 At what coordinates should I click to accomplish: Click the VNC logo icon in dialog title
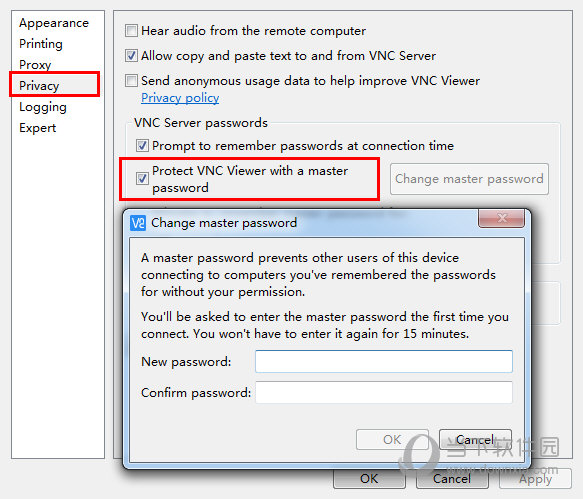coord(138,223)
